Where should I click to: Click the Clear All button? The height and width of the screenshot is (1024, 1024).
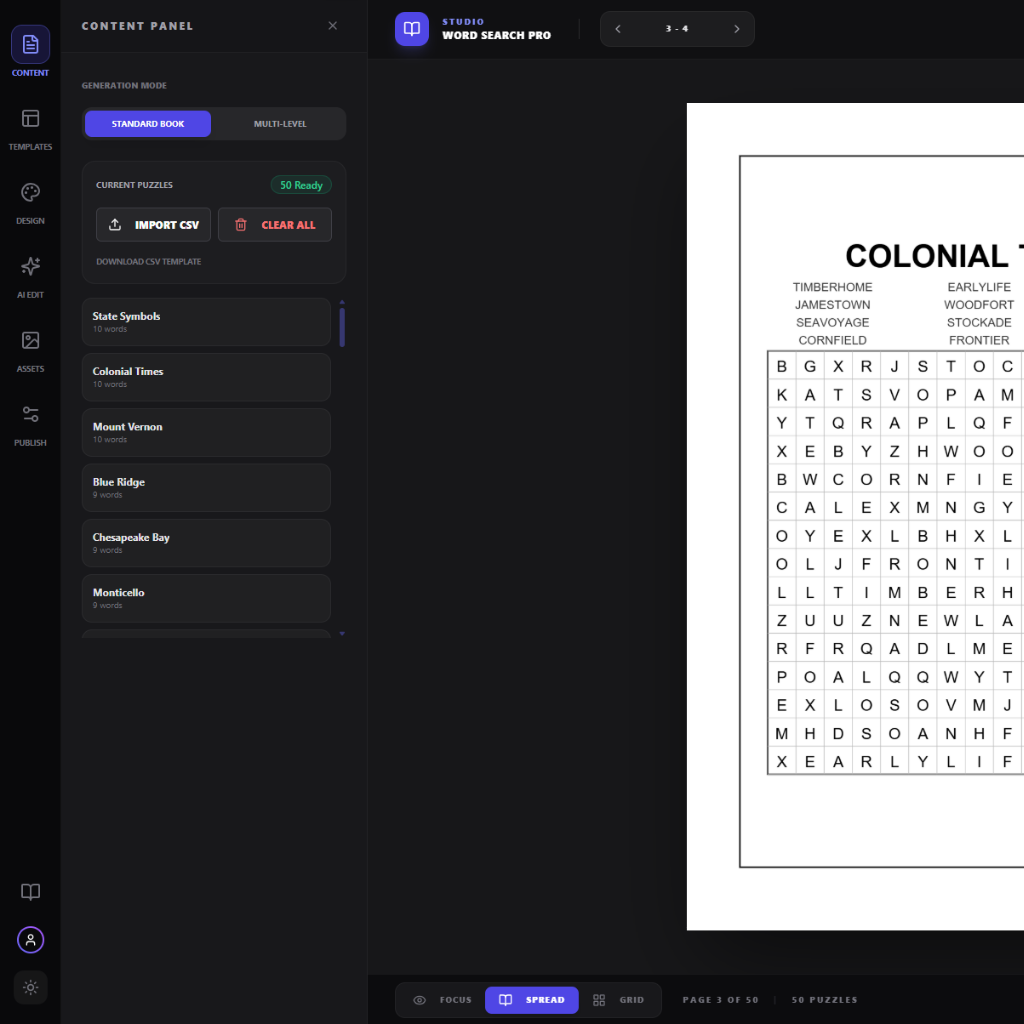[x=275, y=225]
